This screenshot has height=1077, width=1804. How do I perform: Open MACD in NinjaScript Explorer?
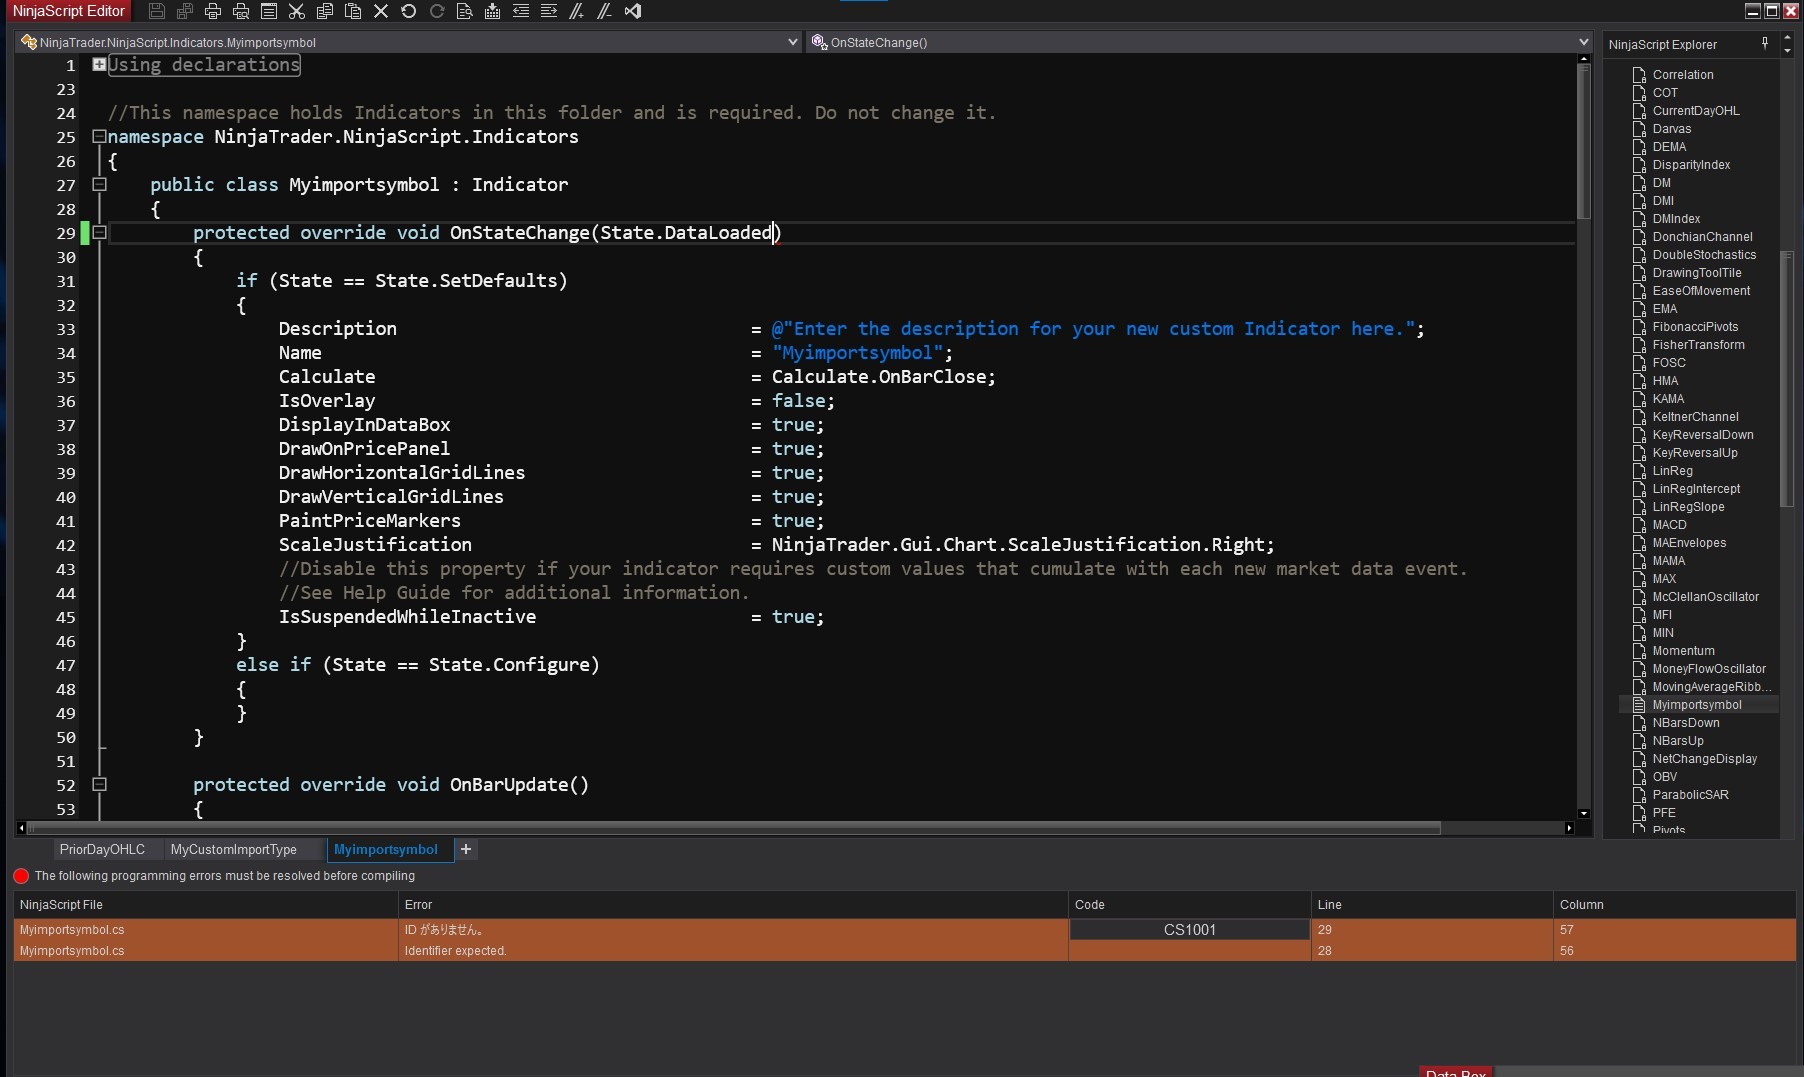[x=1669, y=525]
